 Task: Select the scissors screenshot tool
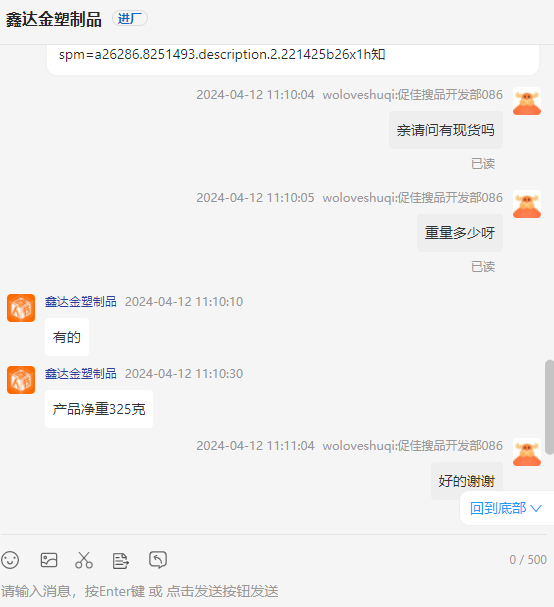point(84,560)
